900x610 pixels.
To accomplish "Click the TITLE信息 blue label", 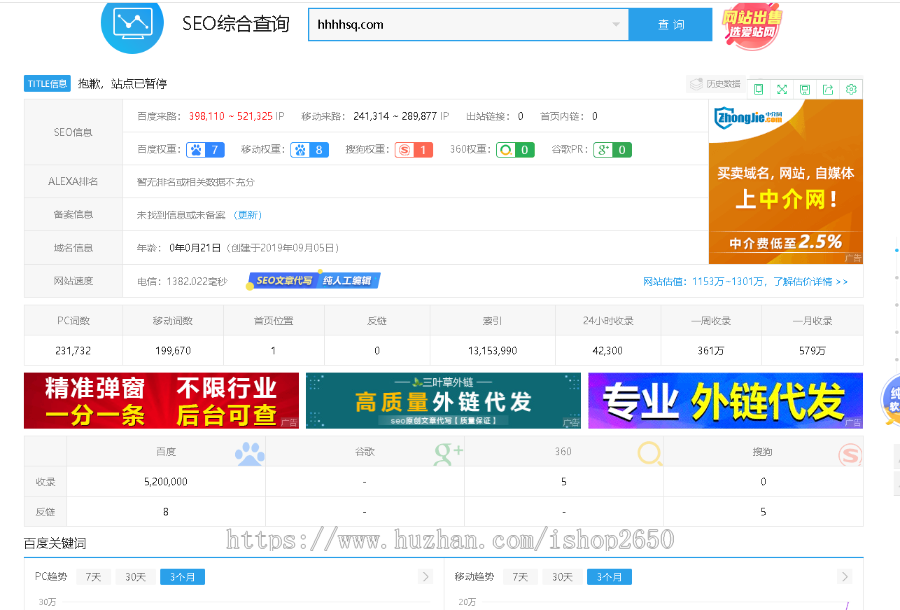I will tap(47, 84).
